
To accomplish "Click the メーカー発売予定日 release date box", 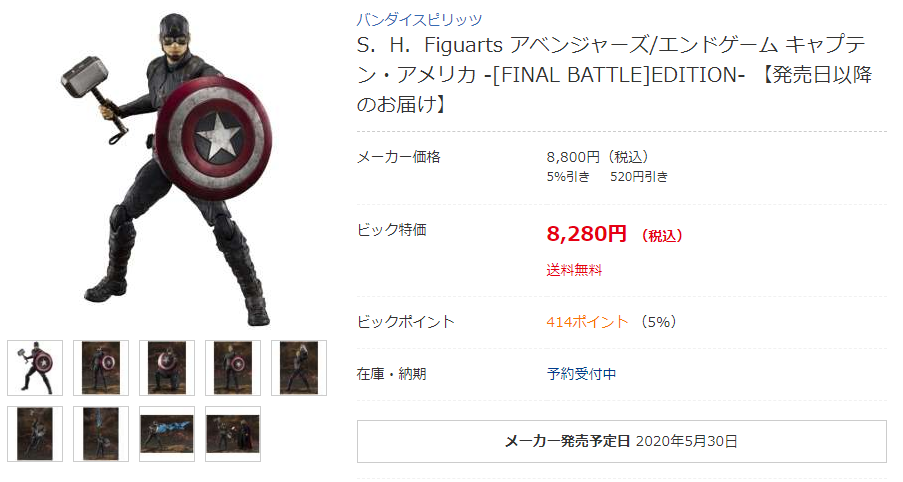I will click(621, 441).
